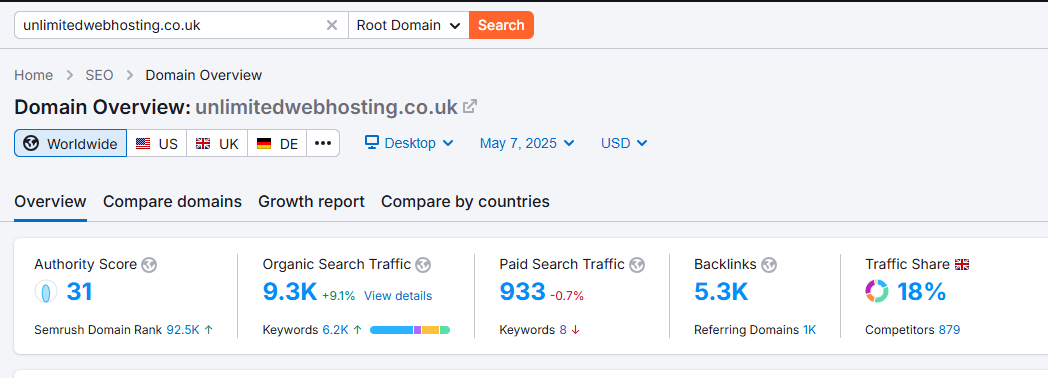This screenshot has height=378, width=1048.
Task: Click the +9.1% organic traffic change
Action: click(338, 296)
